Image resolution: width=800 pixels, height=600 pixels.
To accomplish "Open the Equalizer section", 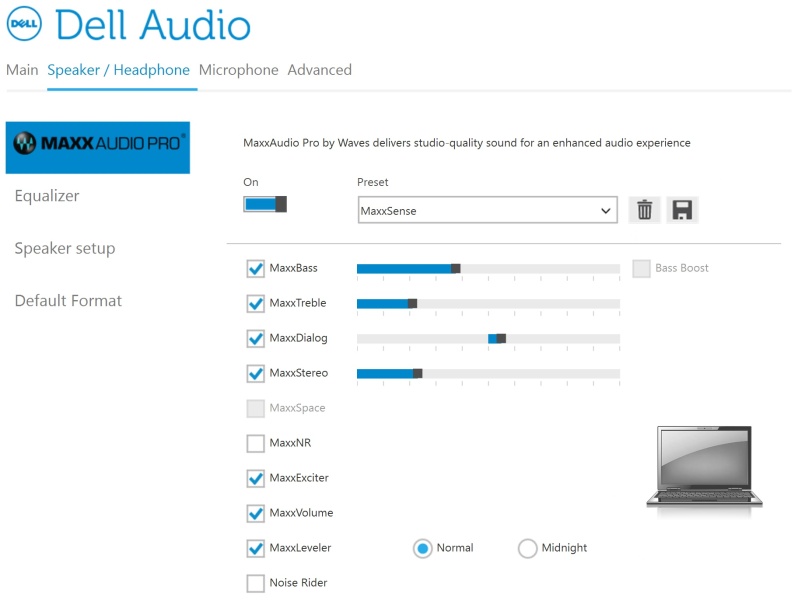I will pyautogui.click(x=47, y=196).
